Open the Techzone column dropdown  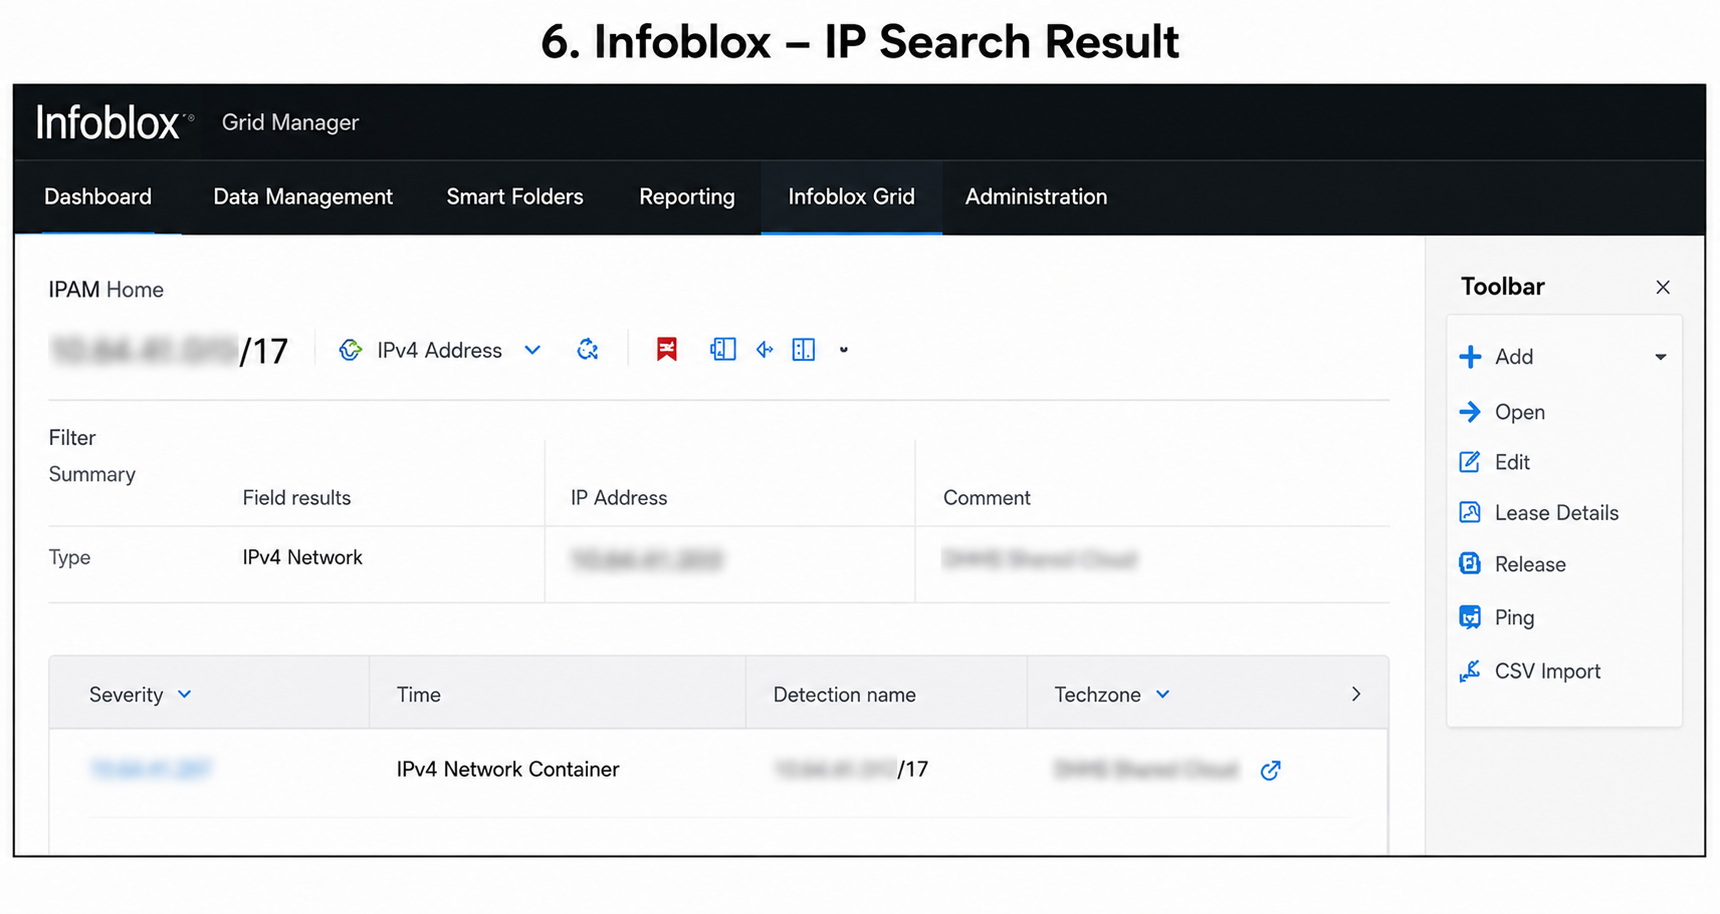(1163, 694)
